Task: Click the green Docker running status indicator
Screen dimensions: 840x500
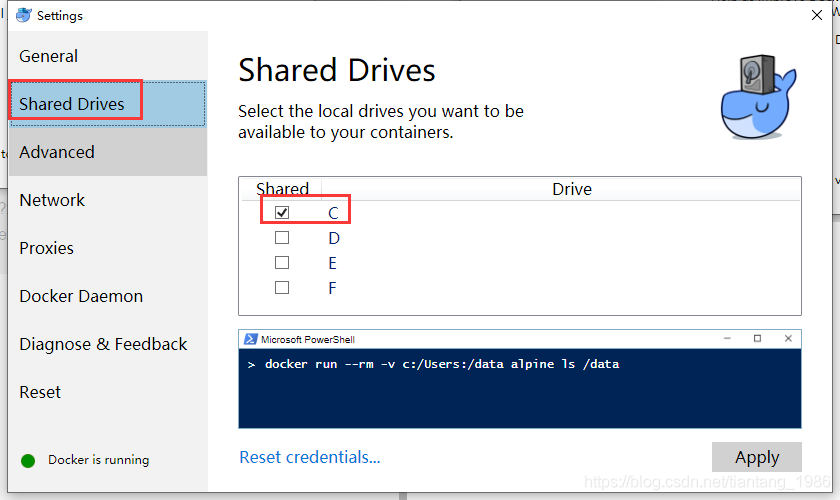Action: 28,460
